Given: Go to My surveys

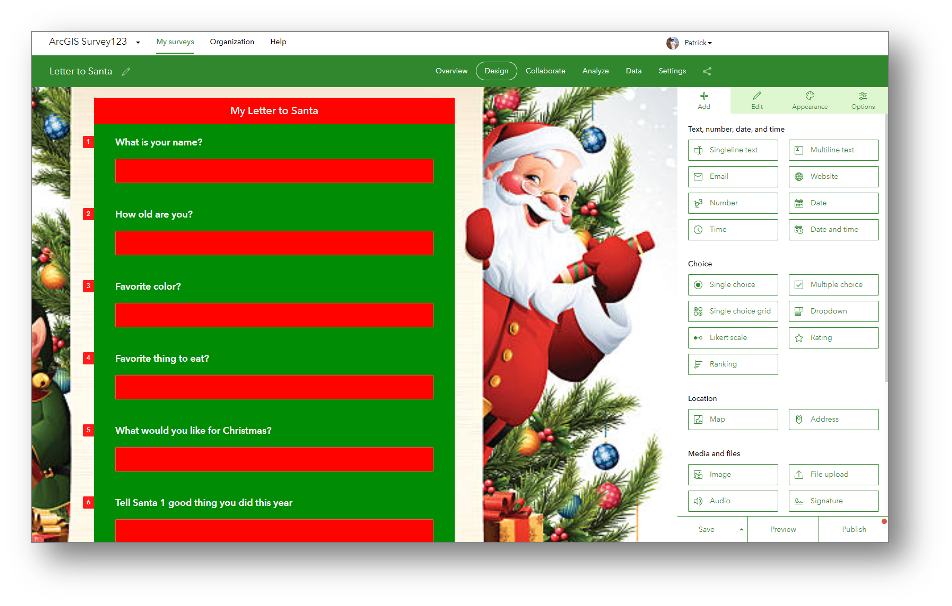Looking at the screenshot, I should (x=175, y=42).
